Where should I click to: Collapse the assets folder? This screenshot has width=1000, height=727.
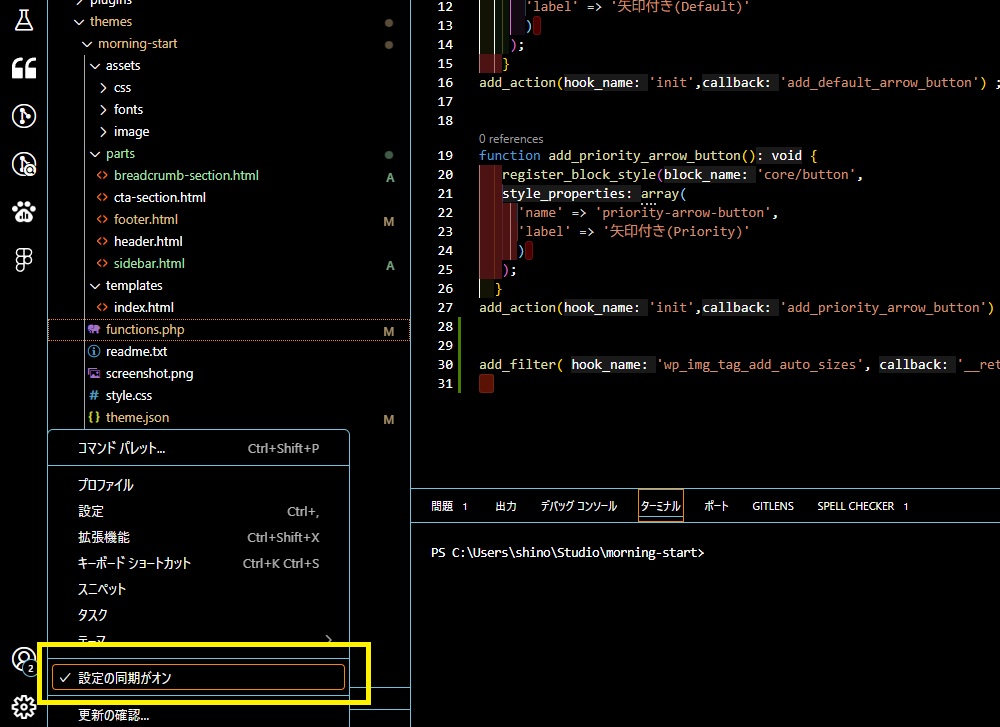pos(95,66)
